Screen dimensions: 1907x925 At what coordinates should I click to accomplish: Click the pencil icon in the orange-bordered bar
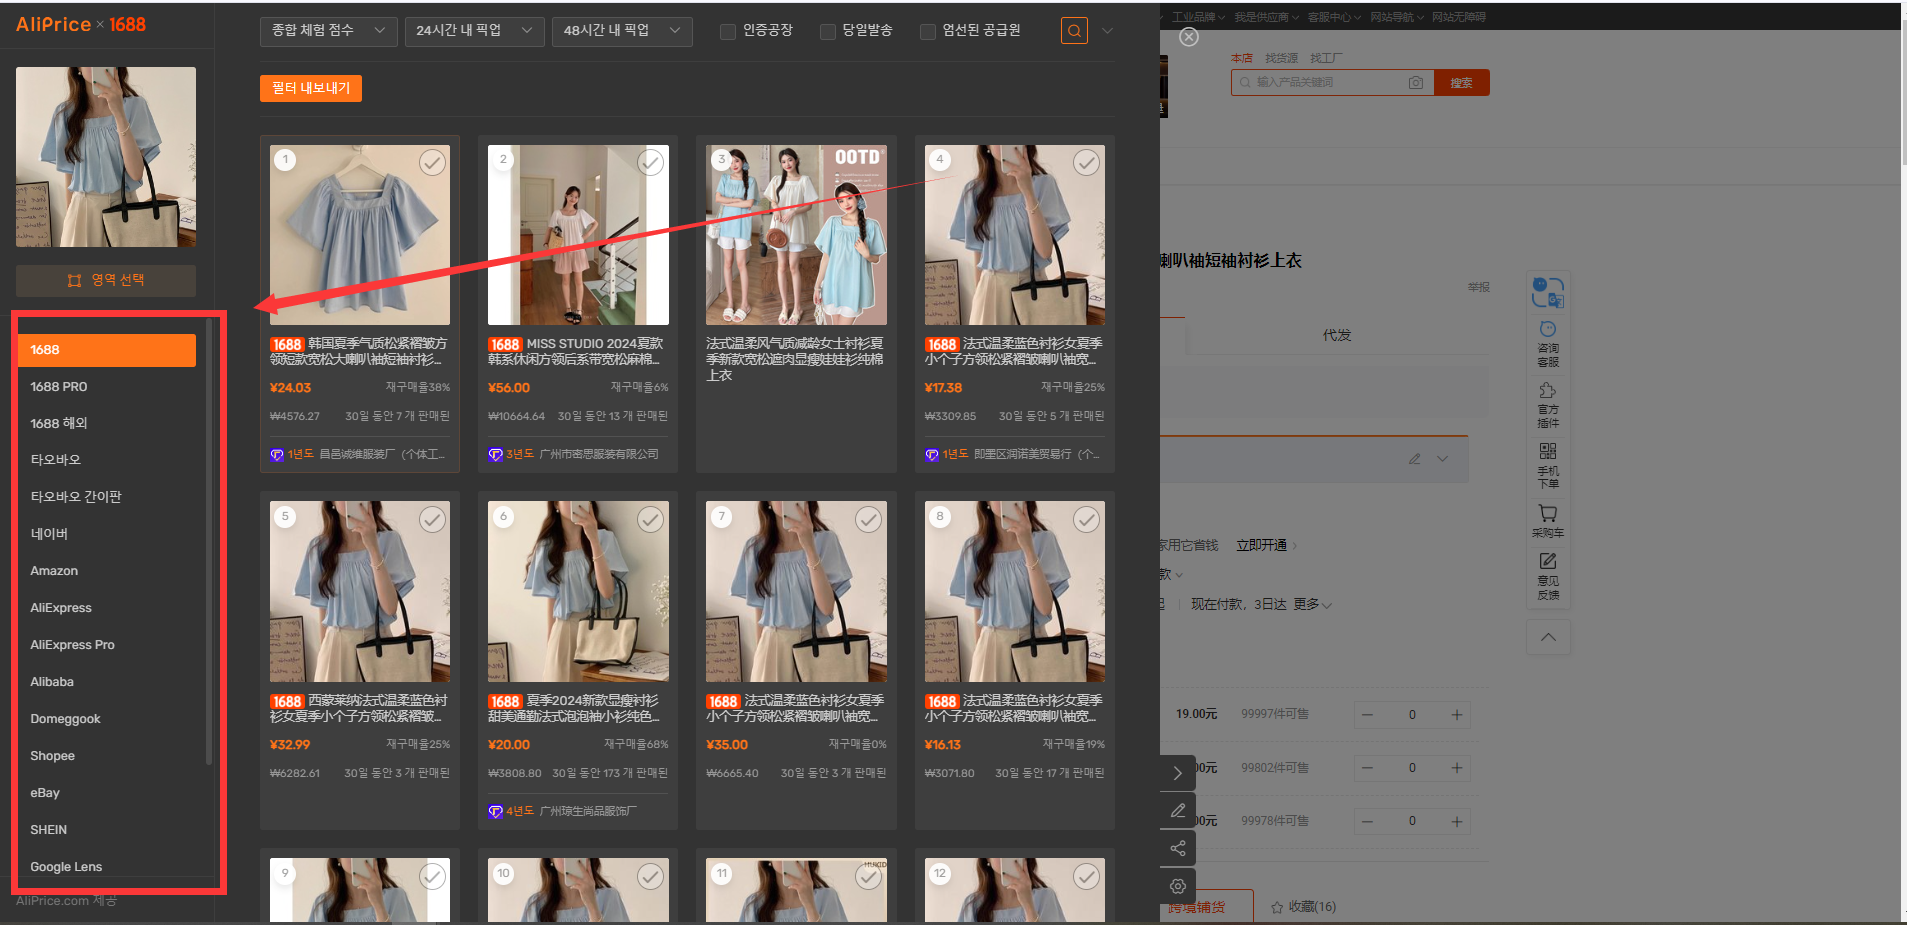(1414, 459)
